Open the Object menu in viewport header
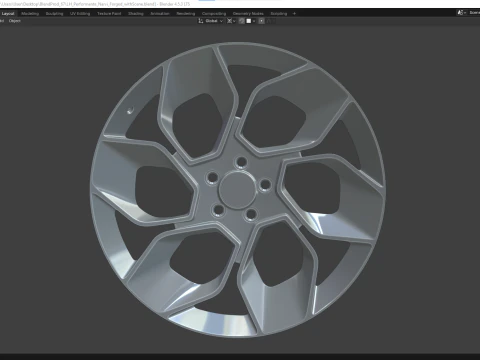The width and height of the screenshot is (480, 360). tap(15, 21)
